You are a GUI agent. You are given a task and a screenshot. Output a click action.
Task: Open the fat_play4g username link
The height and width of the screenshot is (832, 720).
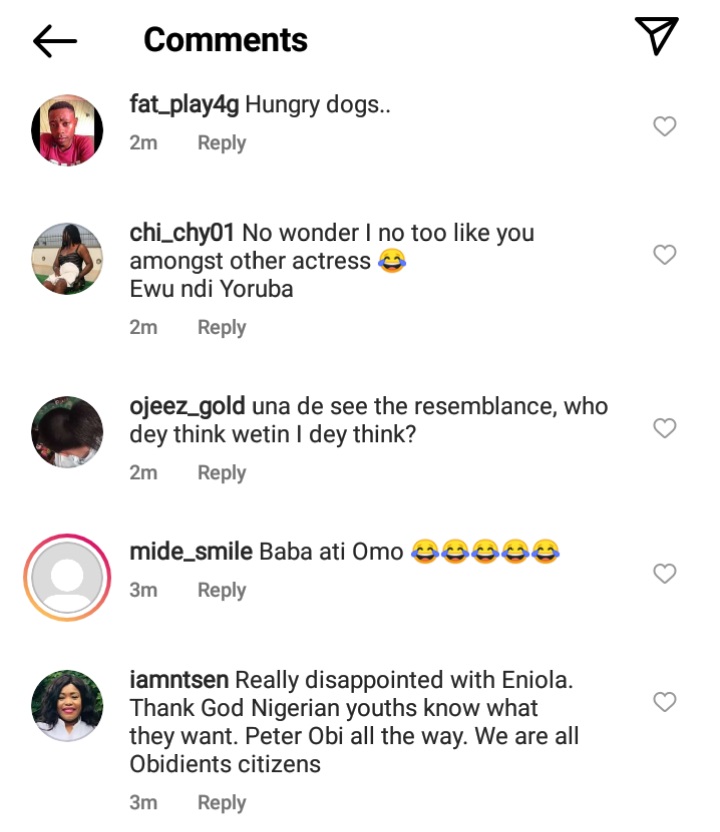(184, 104)
